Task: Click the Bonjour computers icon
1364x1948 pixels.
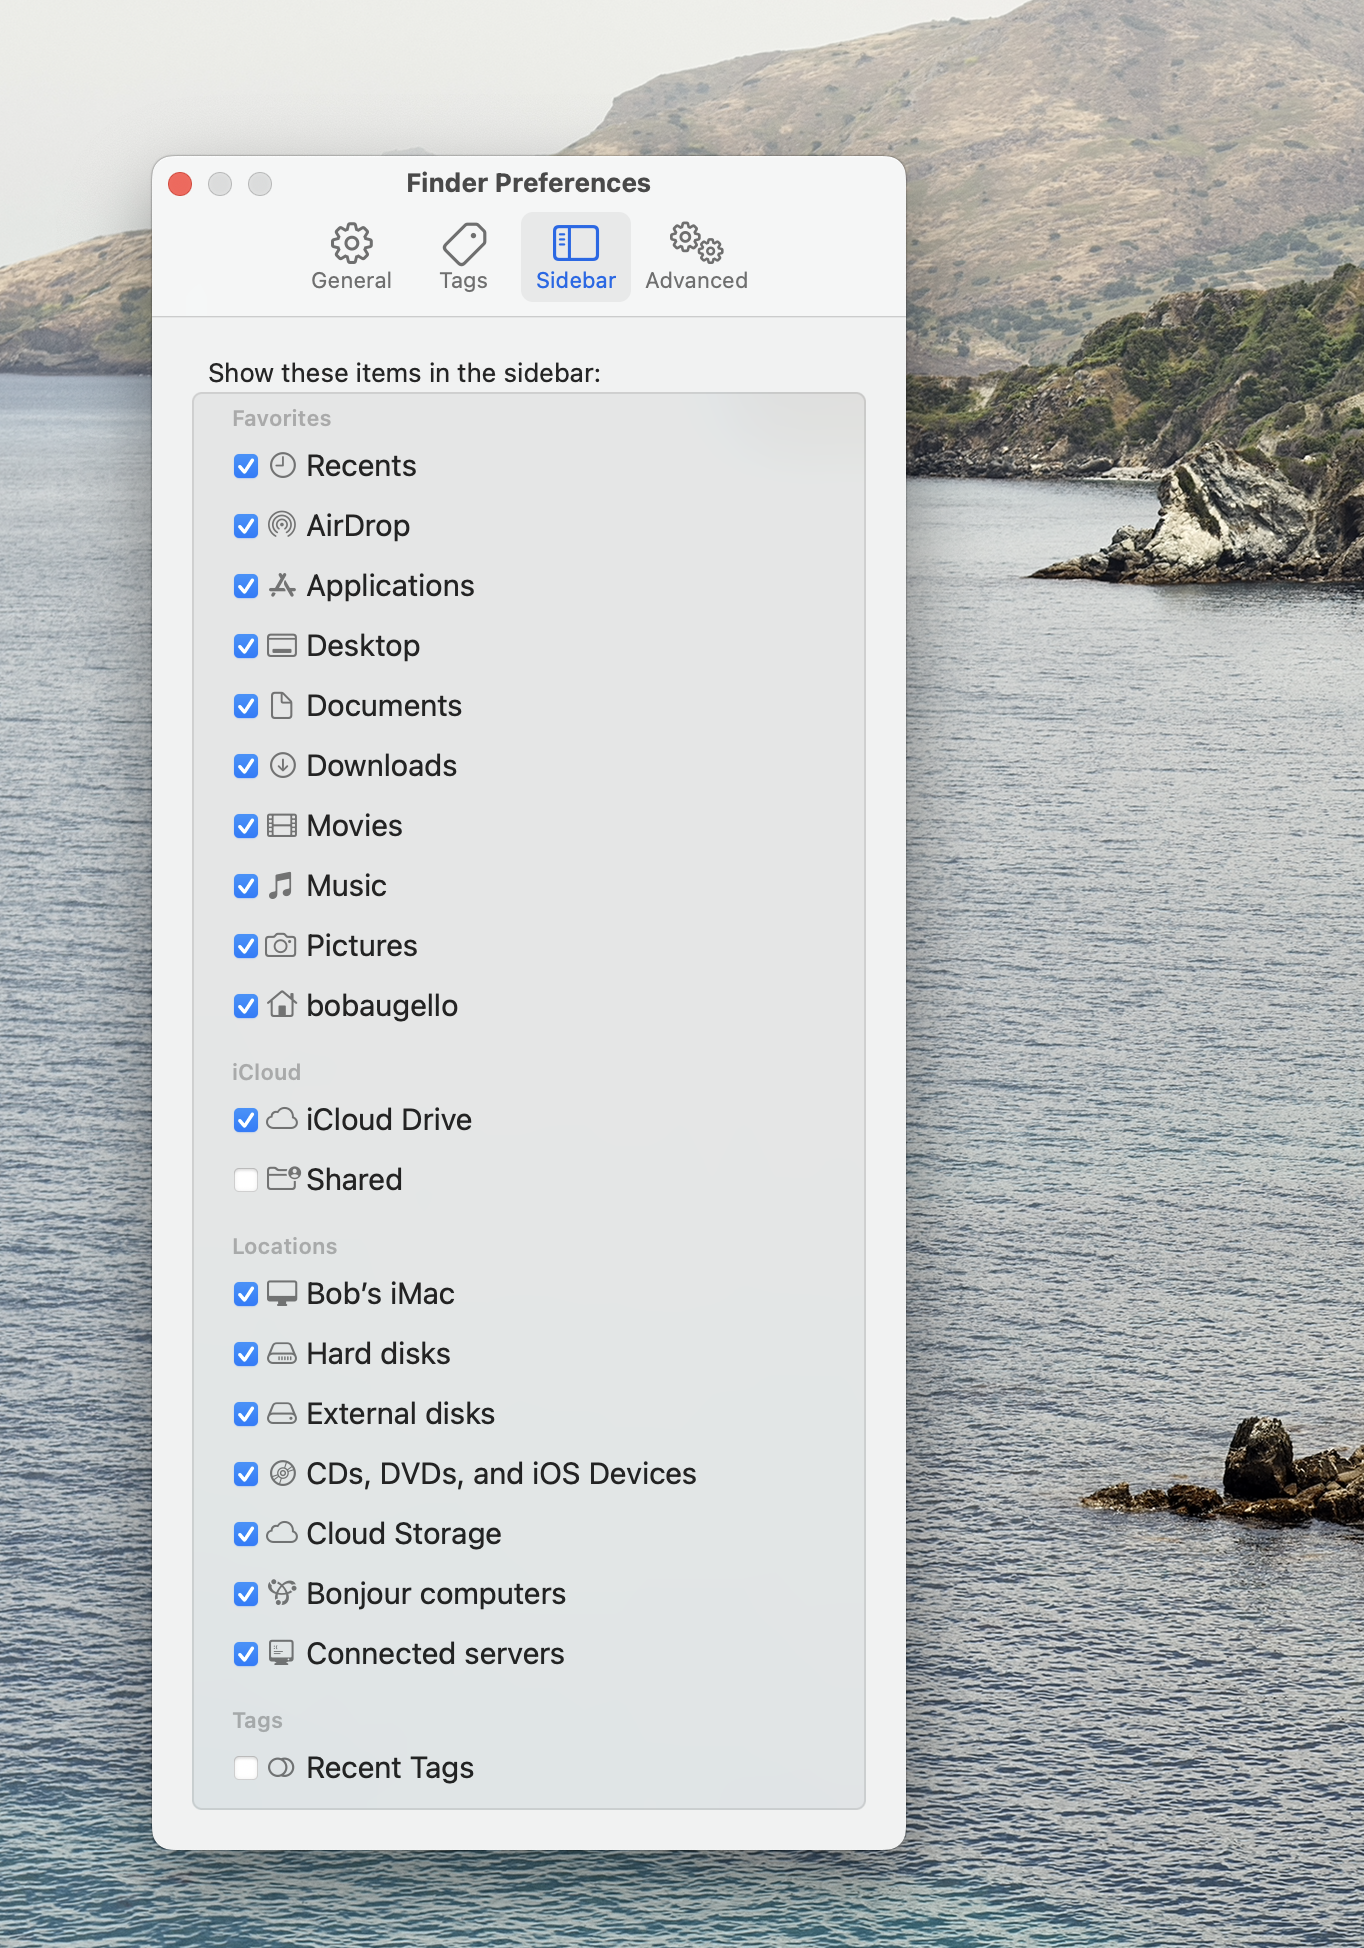Action: [x=283, y=1593]
